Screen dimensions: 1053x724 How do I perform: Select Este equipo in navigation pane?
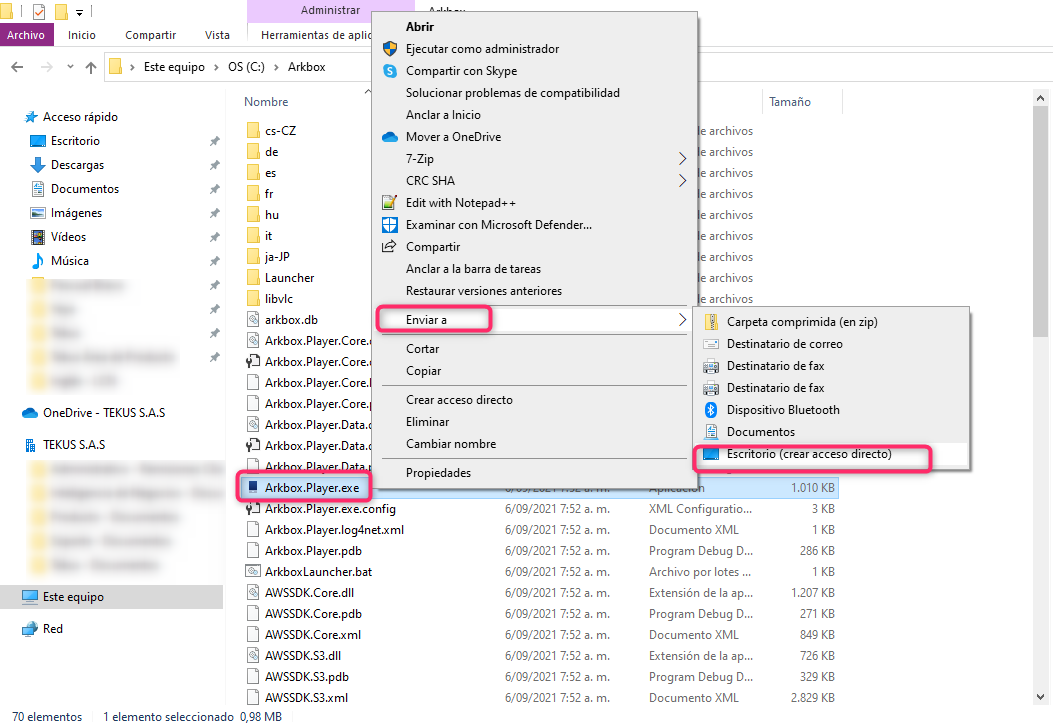pos(73,597)
